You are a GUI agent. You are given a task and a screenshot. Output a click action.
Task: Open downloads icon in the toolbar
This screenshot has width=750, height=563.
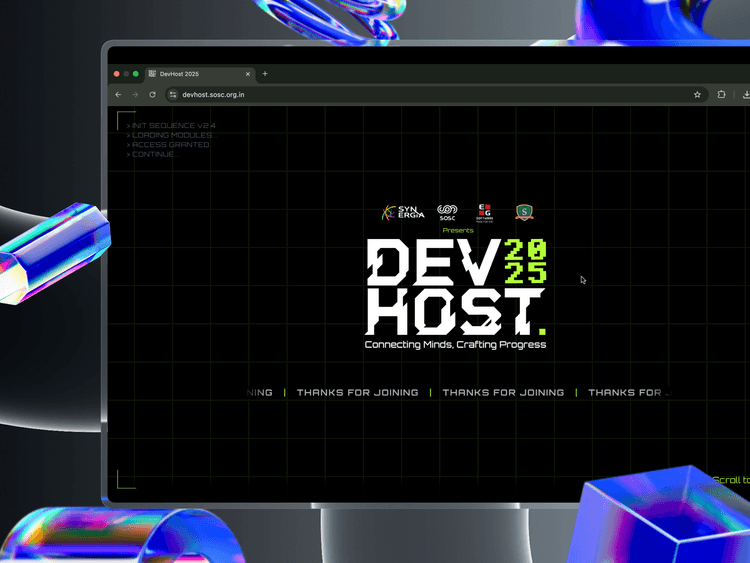pos(746,95)
